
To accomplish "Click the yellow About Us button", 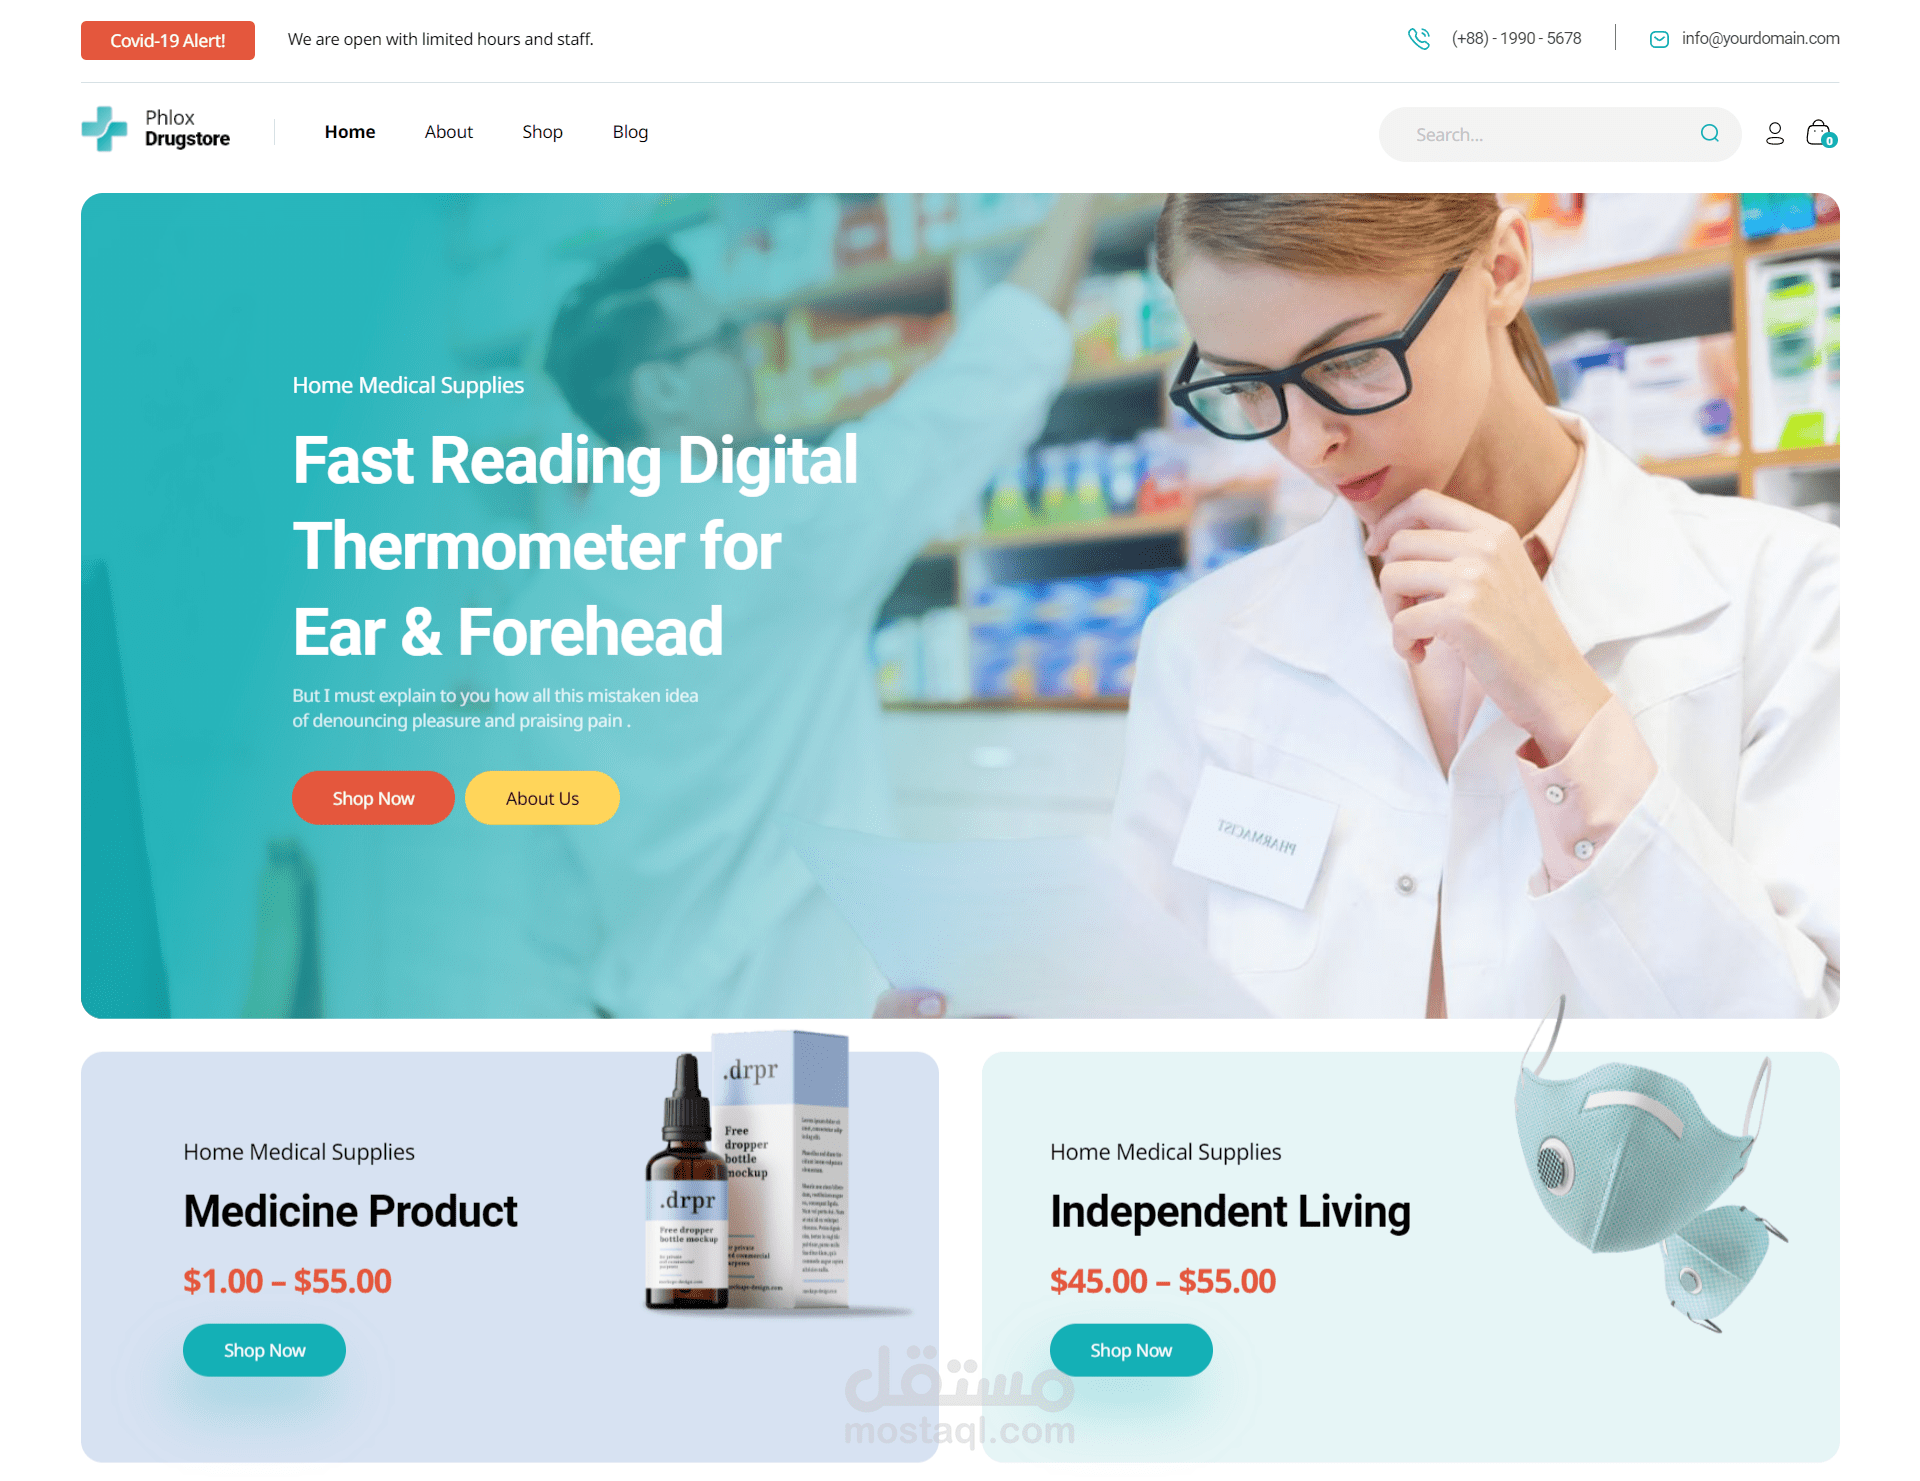I will click(x=542, y=798).
